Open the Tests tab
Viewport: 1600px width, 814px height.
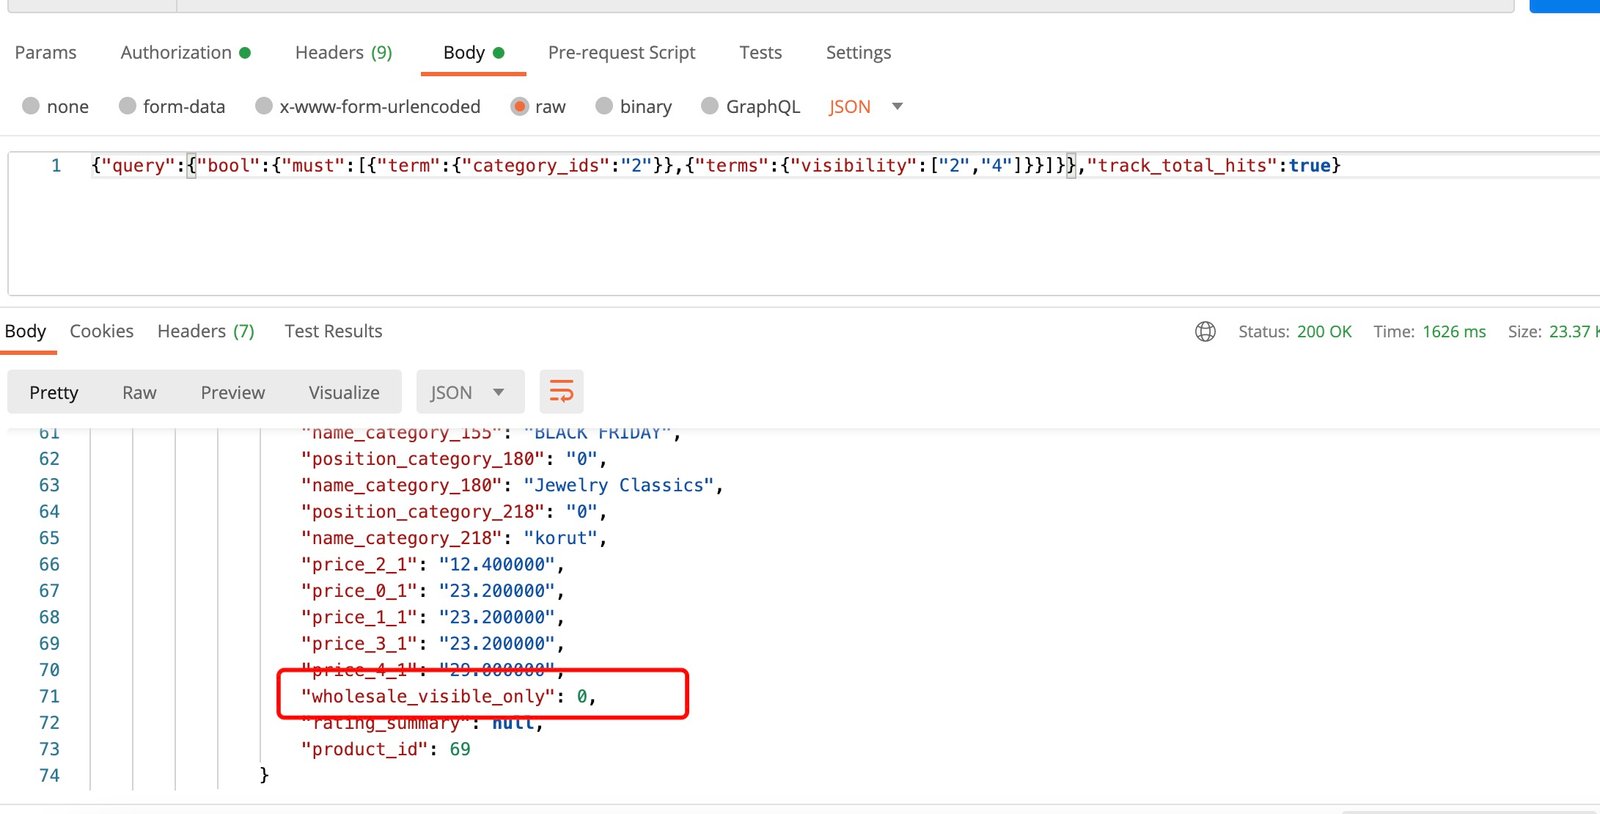pyautogui.click(x=760, y=53)
